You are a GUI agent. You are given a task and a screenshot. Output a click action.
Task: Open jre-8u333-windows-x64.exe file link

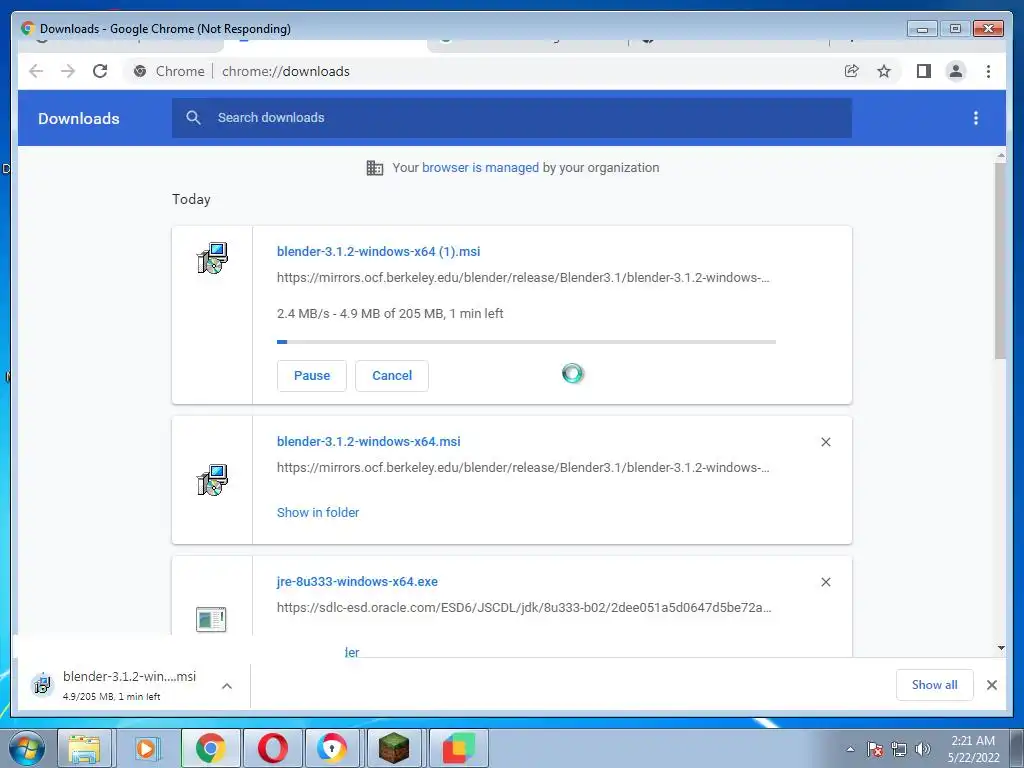click(357, 581)
